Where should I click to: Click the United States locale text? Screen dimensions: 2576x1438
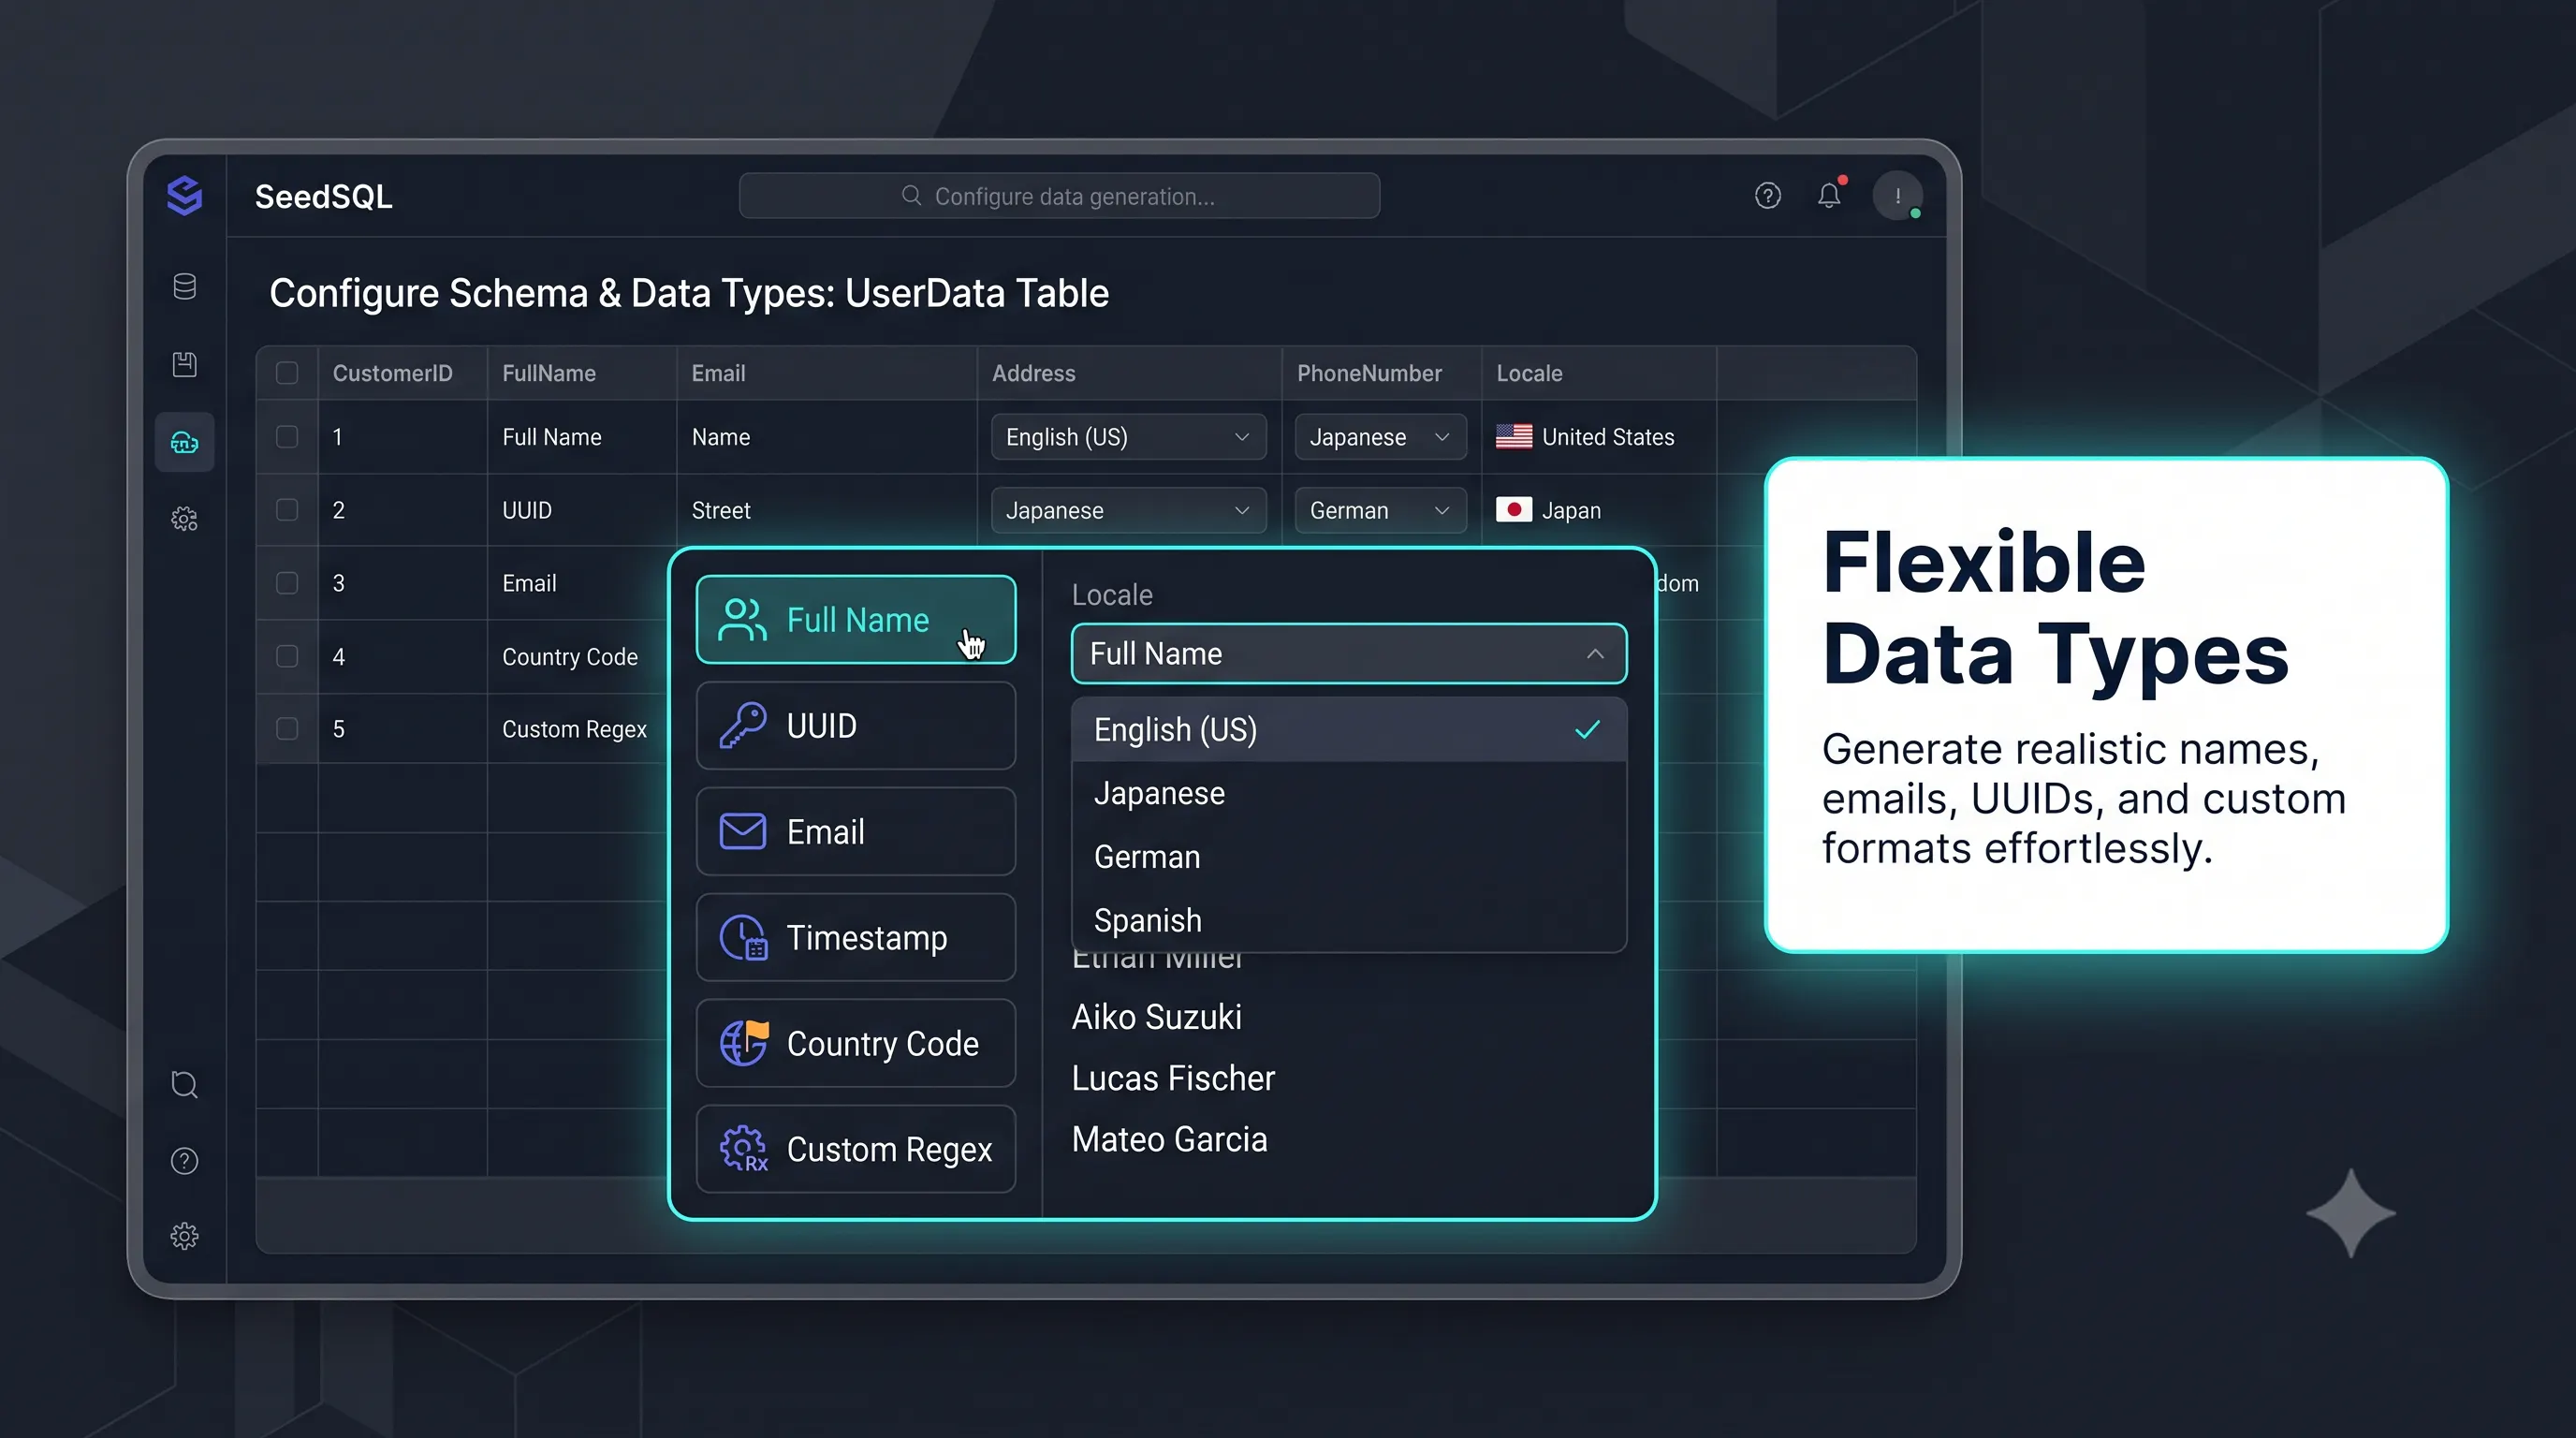pyautogui.click(x=1607, y=437)
